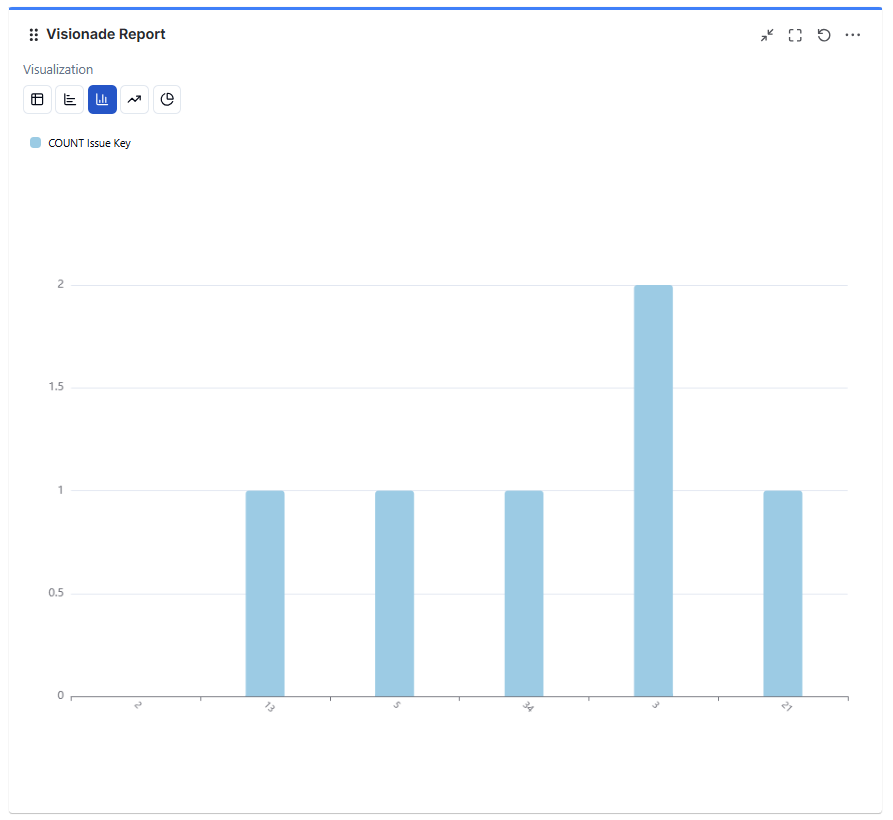Click the bar for category 5

click(395, 593)
